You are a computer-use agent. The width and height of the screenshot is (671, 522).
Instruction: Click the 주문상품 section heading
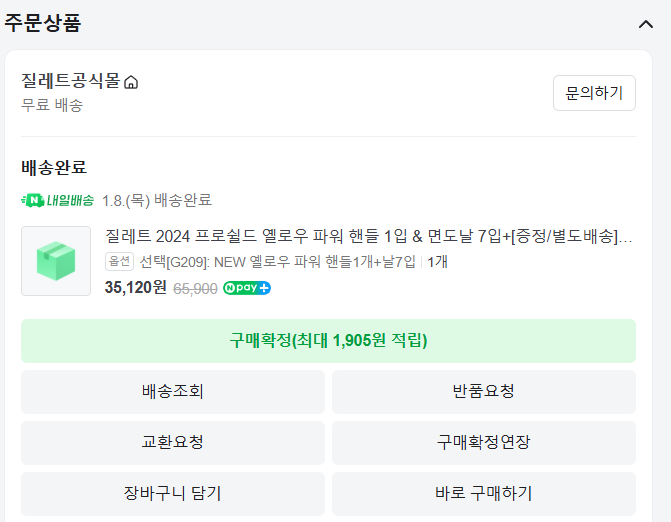43,22
